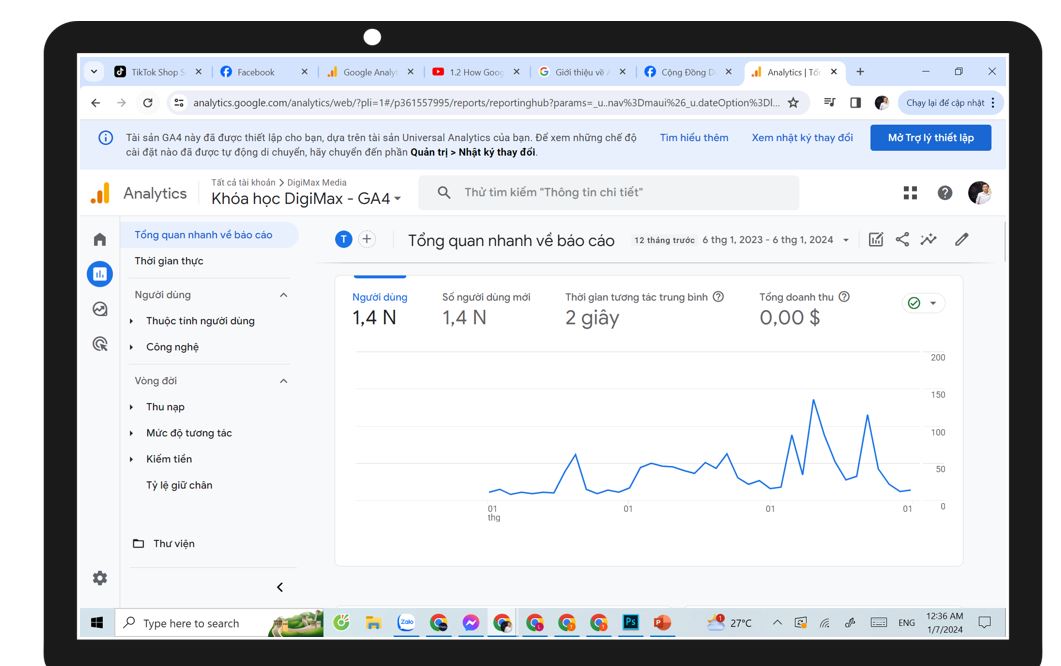1061x666 pixels.
Task: Open the Admin gear icon
Action: (x=99, y=578)
